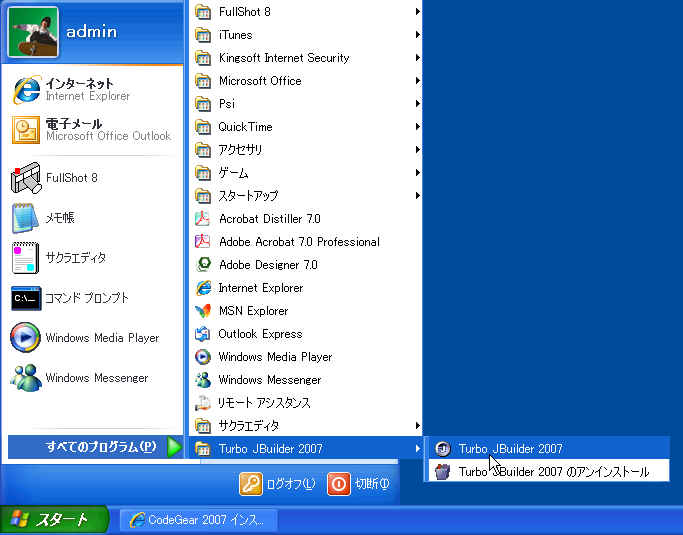Open Microsoft Office Outlook e-mail icon
Viewport: 683px width, 535px height.
(26, 130)
